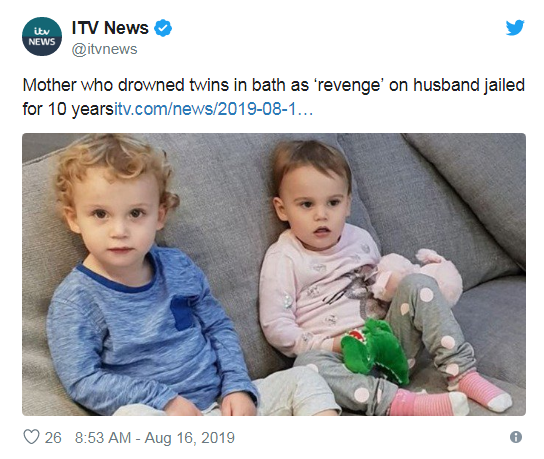Image resolution: width=544 pixels, height=459 pixels.
Task: Open the tweet's embedded photo
Action: click(x=274, y=274)
